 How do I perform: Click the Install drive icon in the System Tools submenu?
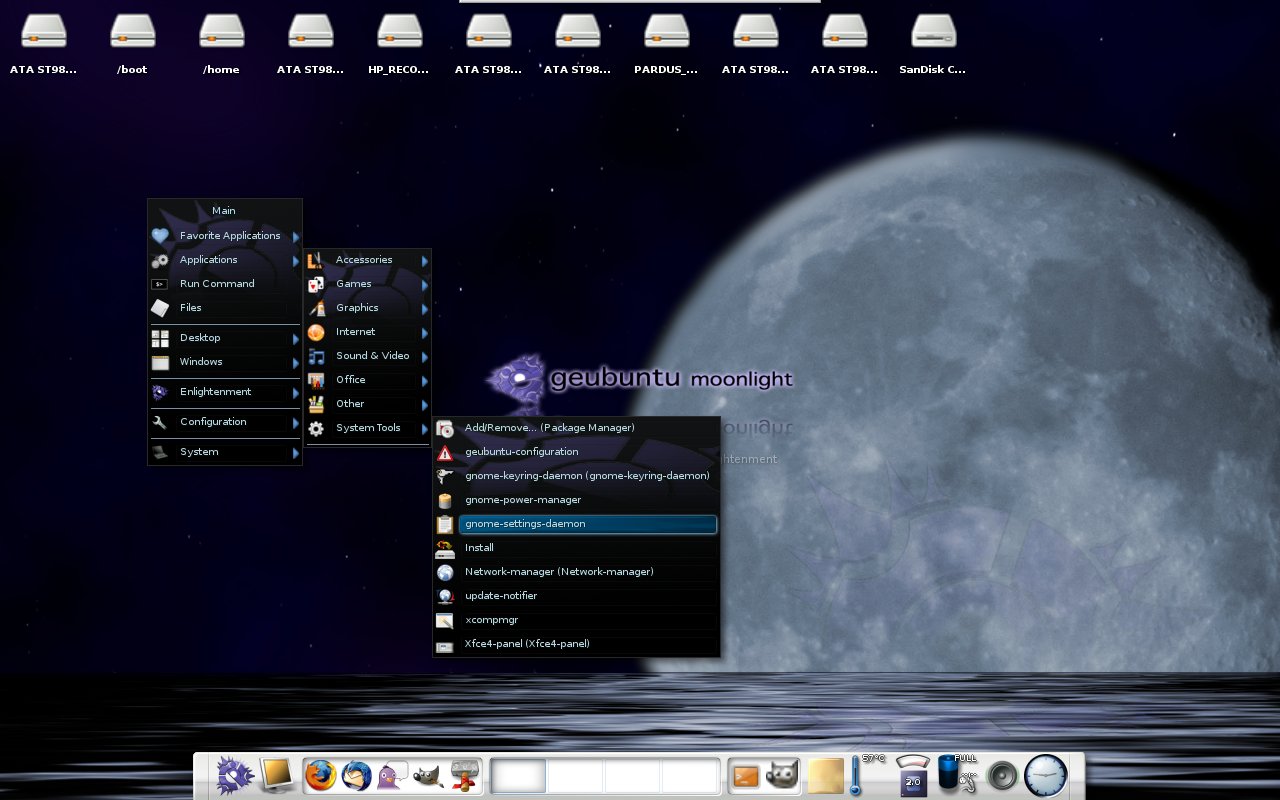pyautogui.click(x=445, y=548)
